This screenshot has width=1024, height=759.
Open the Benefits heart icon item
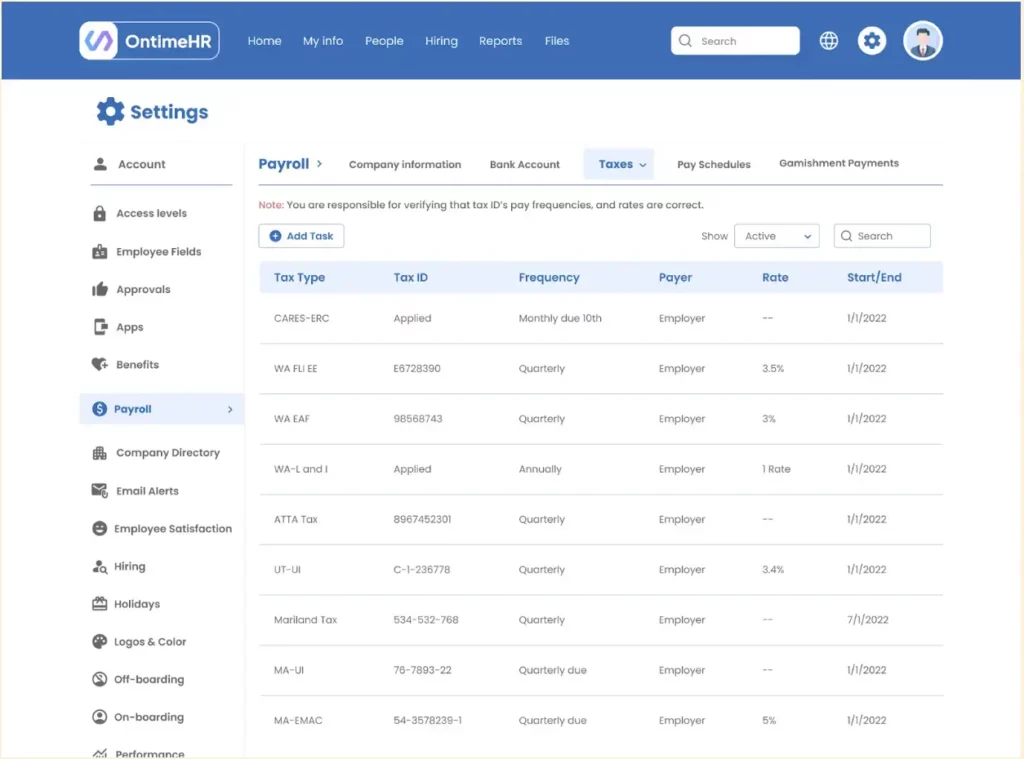pos(100,365)
